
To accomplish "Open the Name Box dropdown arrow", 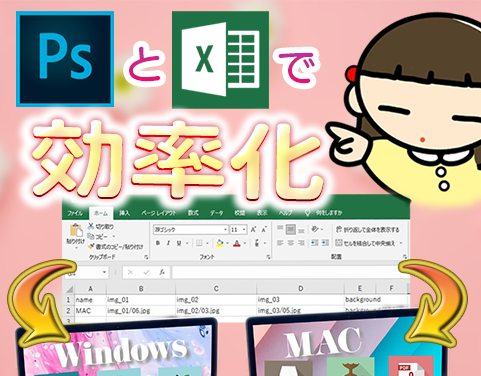I will [x=104, y=272].
